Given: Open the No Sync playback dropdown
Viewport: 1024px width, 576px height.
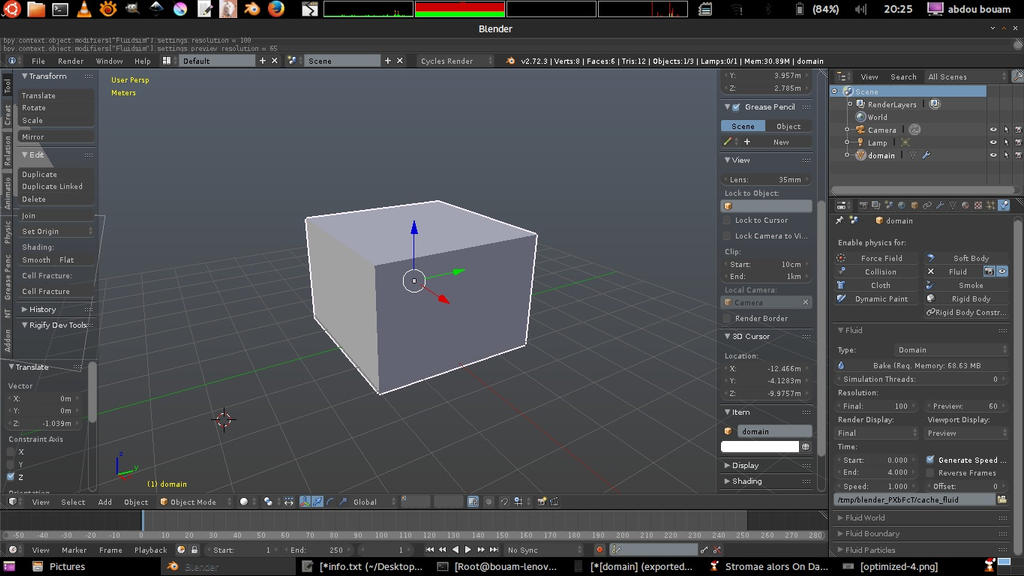Looking at the screenshot, I should click(542, 550).
